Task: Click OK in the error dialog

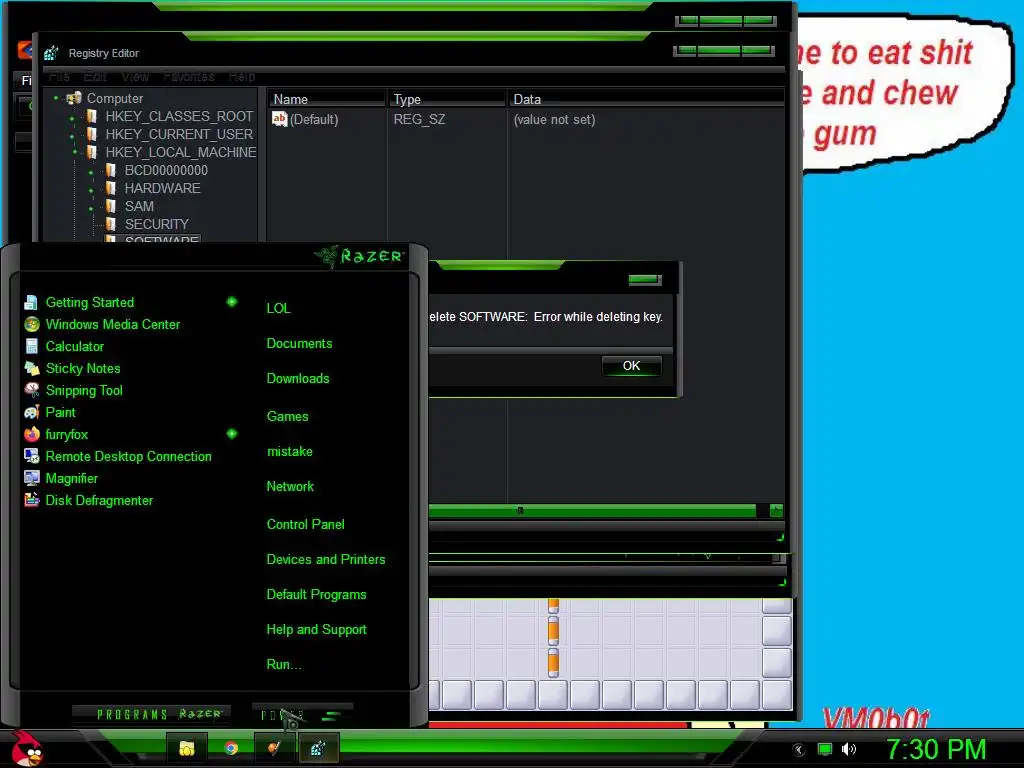Action: (x=632, y=366)
